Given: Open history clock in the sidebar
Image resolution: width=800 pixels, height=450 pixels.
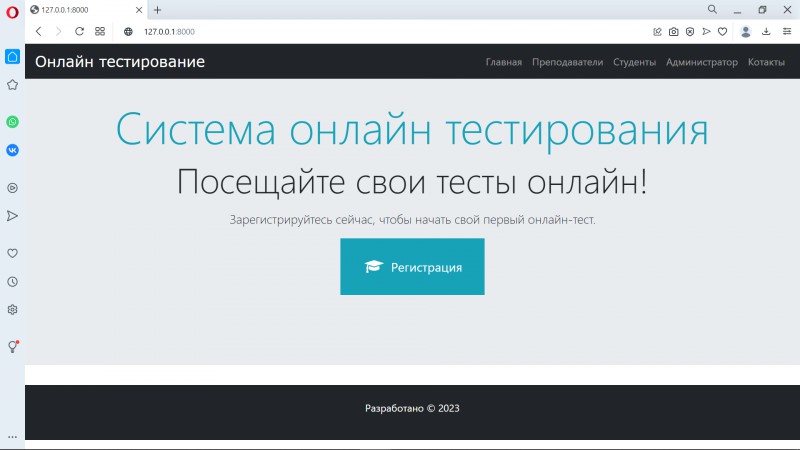Looking at the screenshot, I should [x=12, y=282].
